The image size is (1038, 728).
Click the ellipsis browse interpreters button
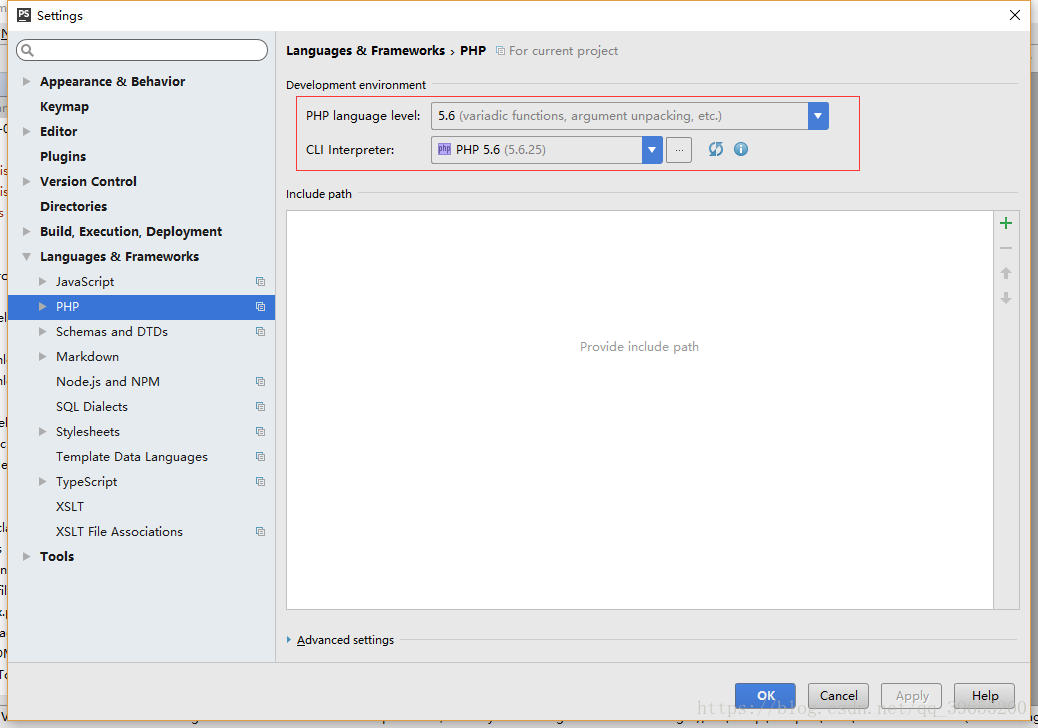coord(679,150)
